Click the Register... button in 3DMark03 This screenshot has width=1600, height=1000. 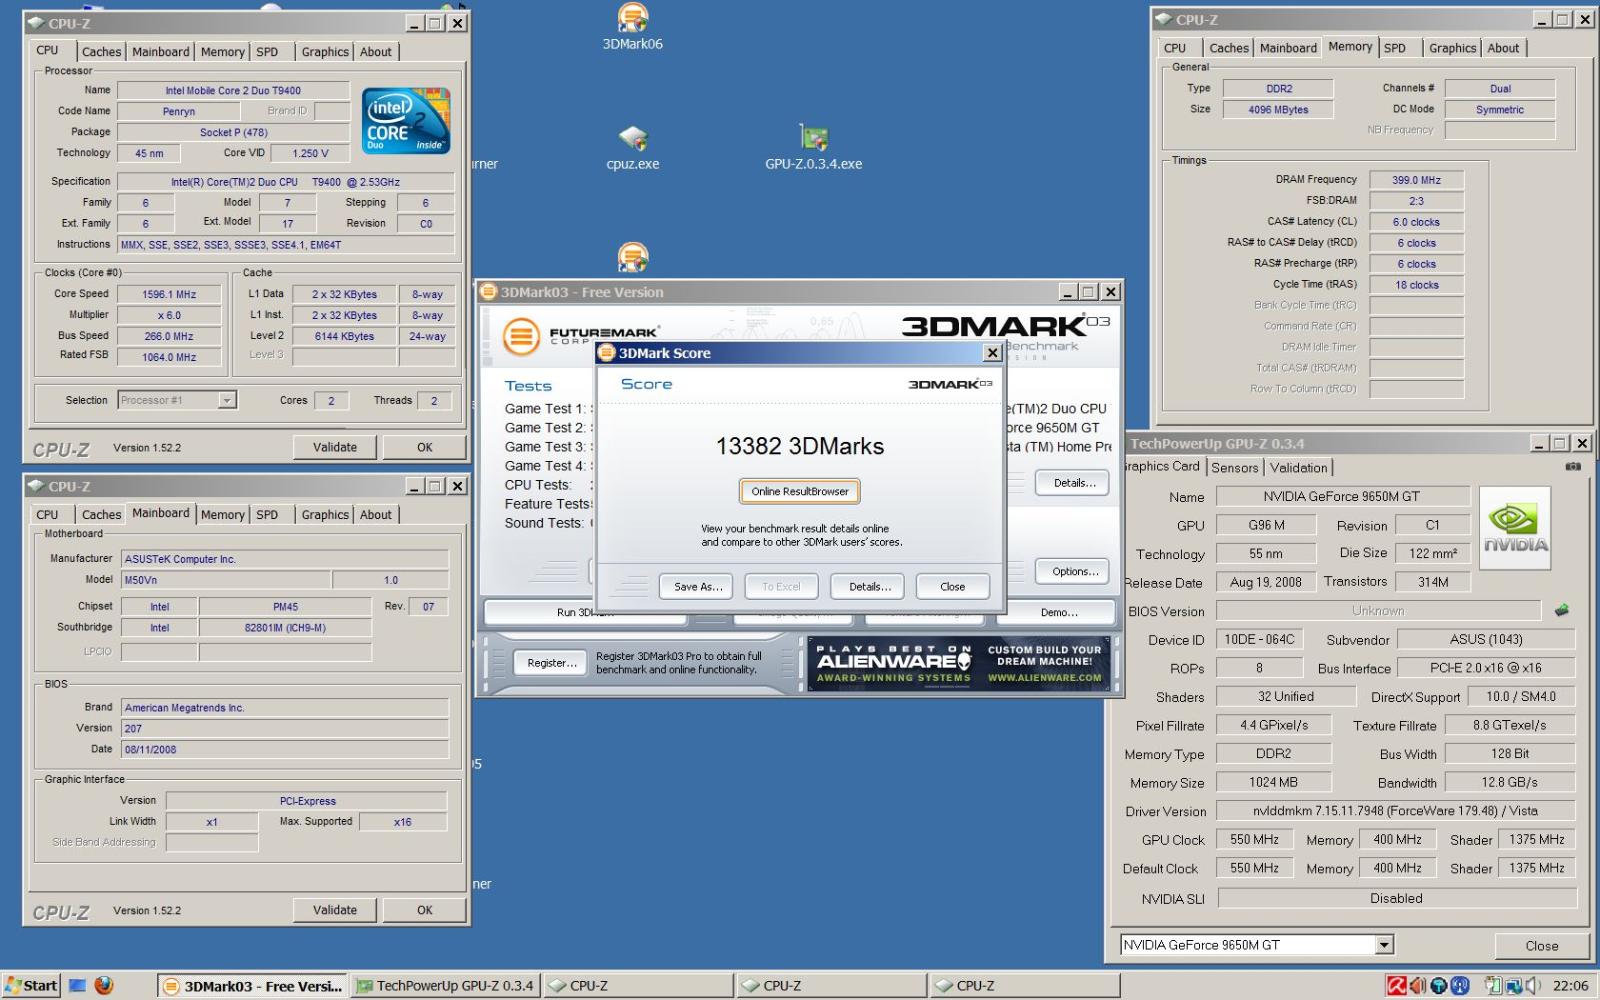tap(551, 663)
